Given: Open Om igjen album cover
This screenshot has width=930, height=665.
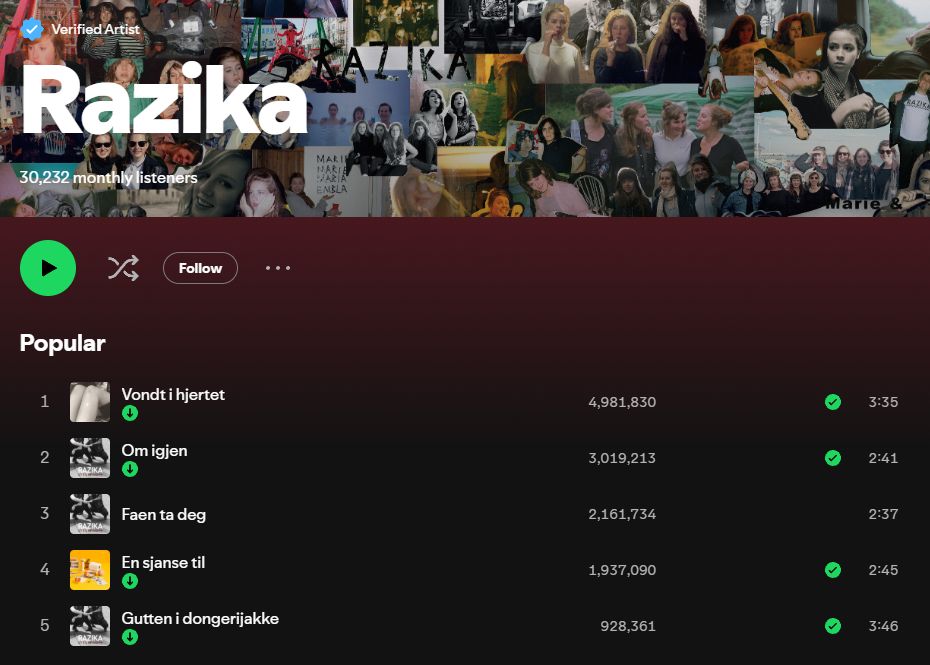Looking at the screenshot, I should coord(90,458).
